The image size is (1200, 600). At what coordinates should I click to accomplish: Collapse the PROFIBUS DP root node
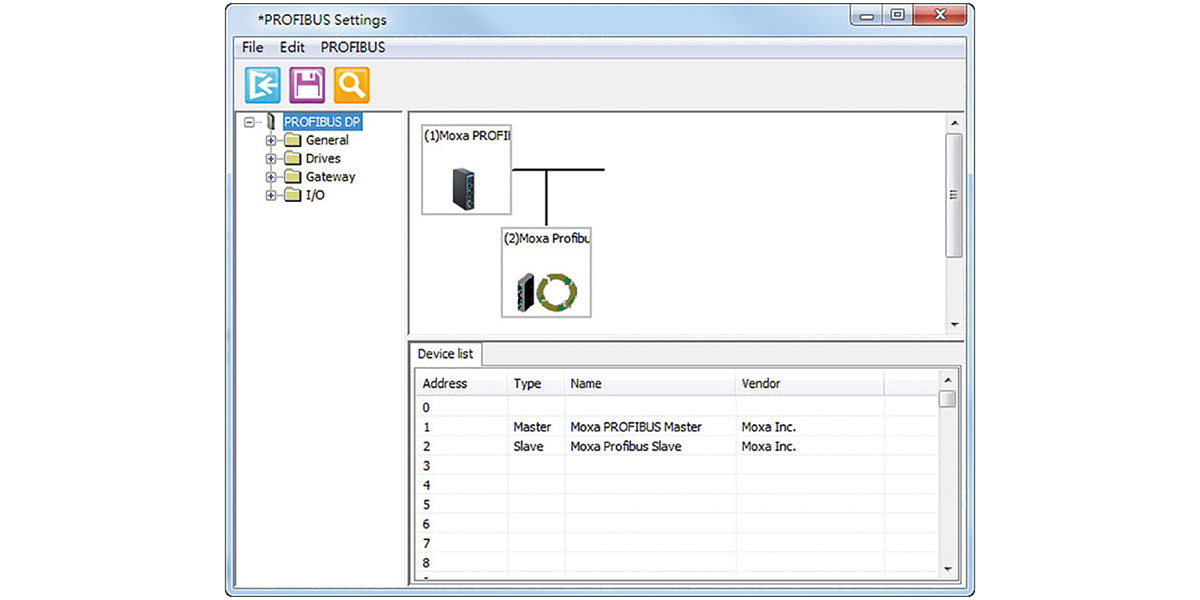tap(250, 122)
